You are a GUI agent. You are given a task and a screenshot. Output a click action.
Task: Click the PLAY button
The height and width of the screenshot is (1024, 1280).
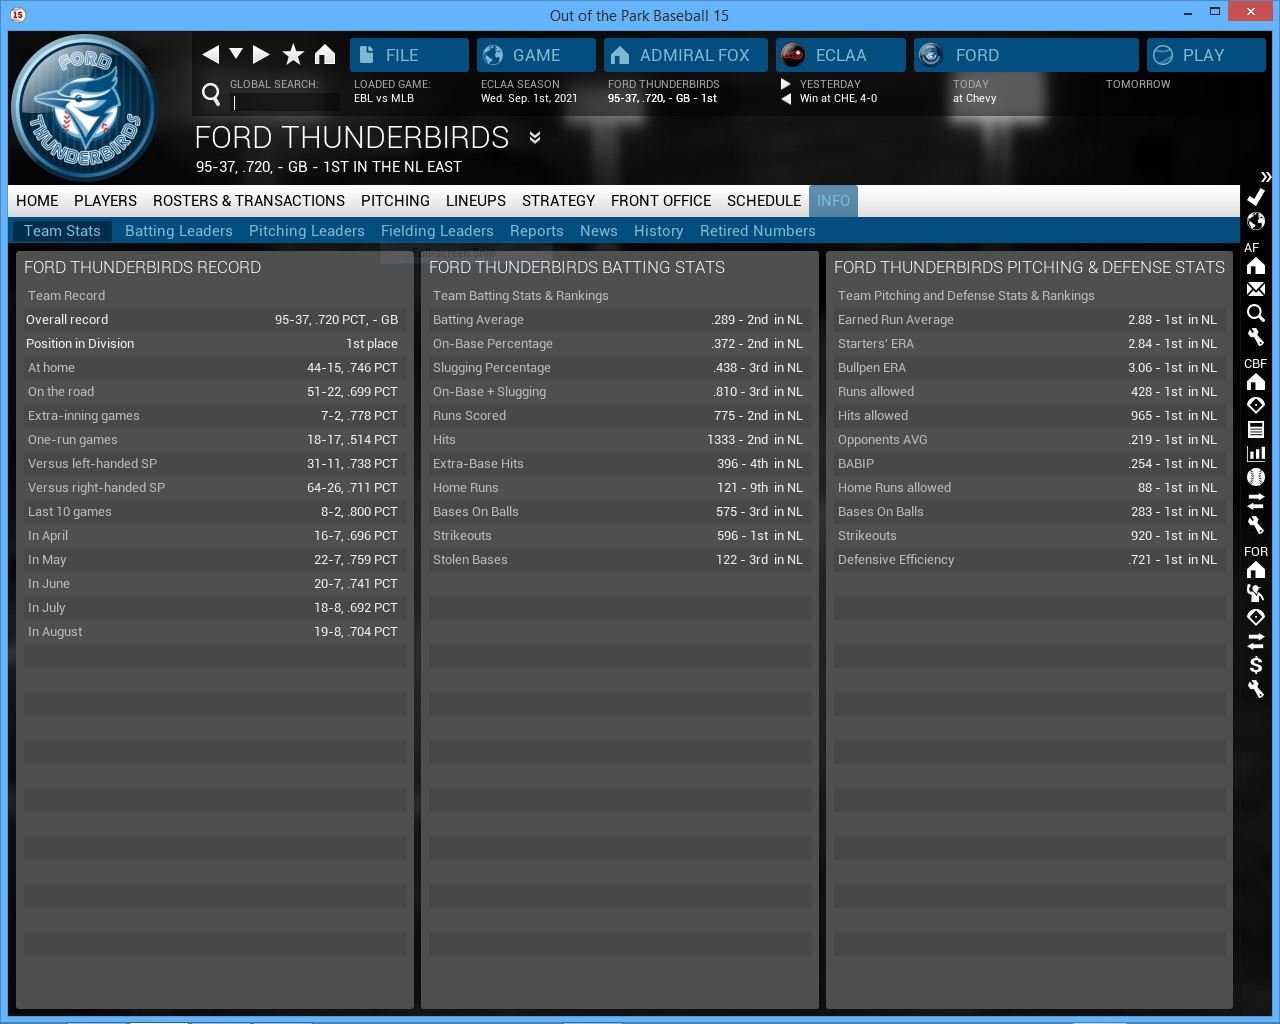pyautogui.click(x=1205, y=55)
